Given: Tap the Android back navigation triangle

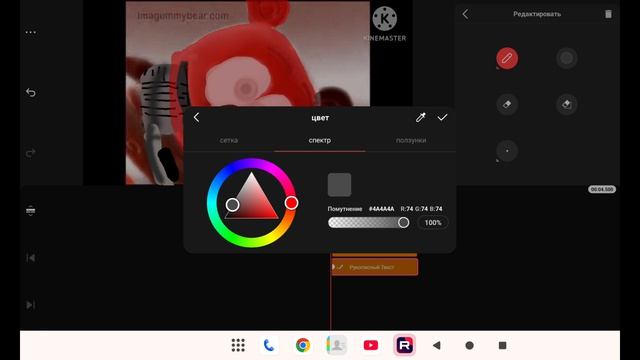Looking at the screenshot, I should 437,345.
